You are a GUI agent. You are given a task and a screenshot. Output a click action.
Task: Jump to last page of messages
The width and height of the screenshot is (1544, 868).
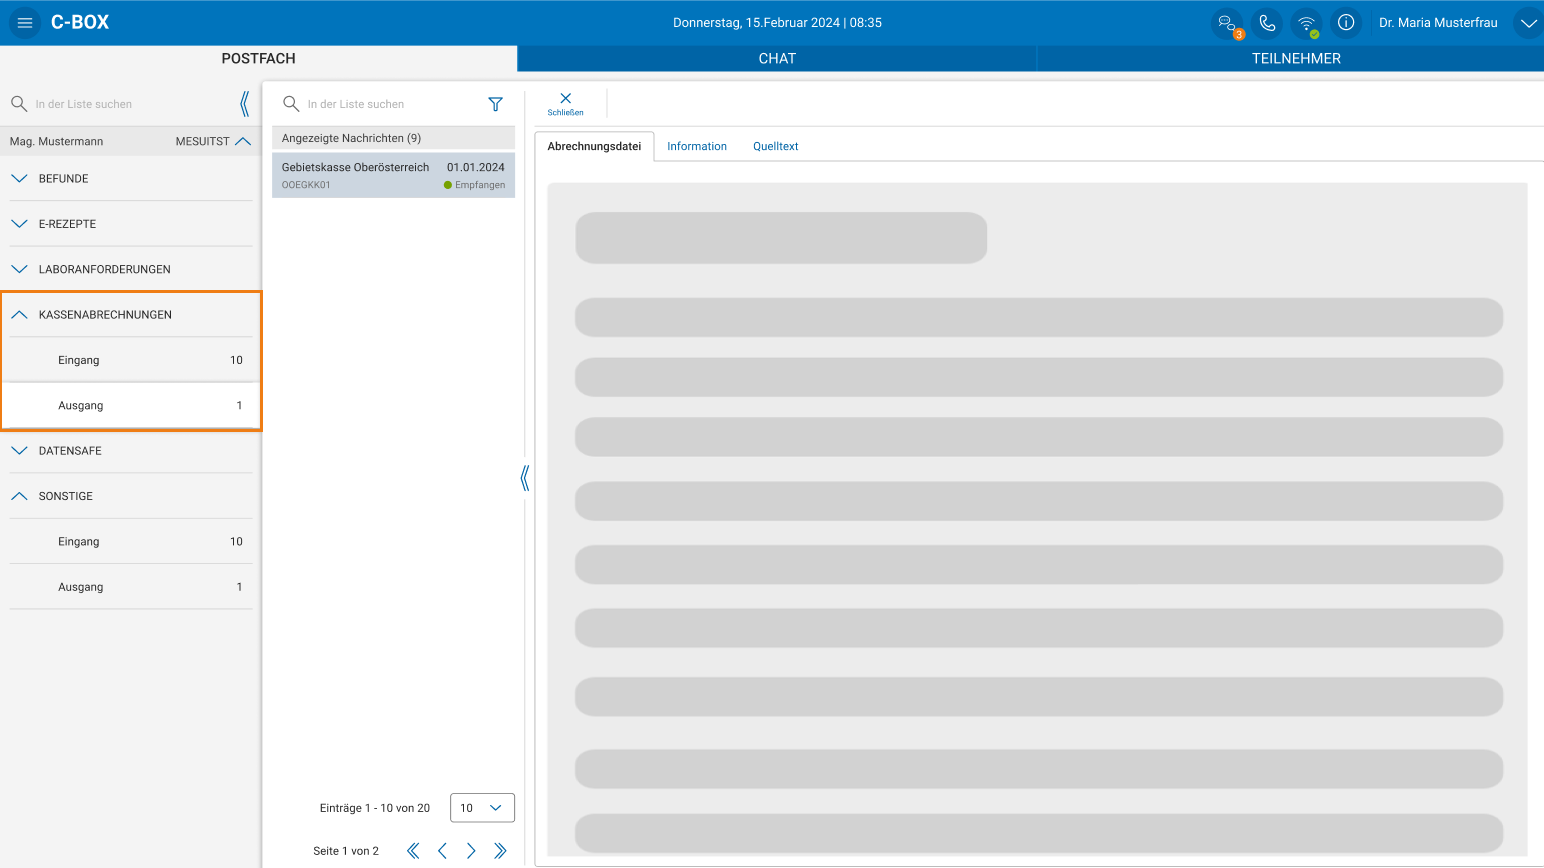(x=500, y=851)
